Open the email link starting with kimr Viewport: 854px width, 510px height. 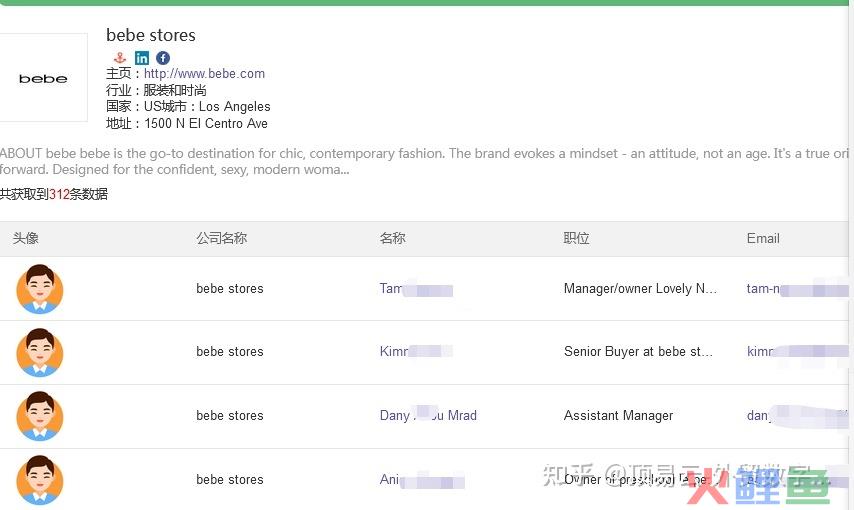click(797, 352)
